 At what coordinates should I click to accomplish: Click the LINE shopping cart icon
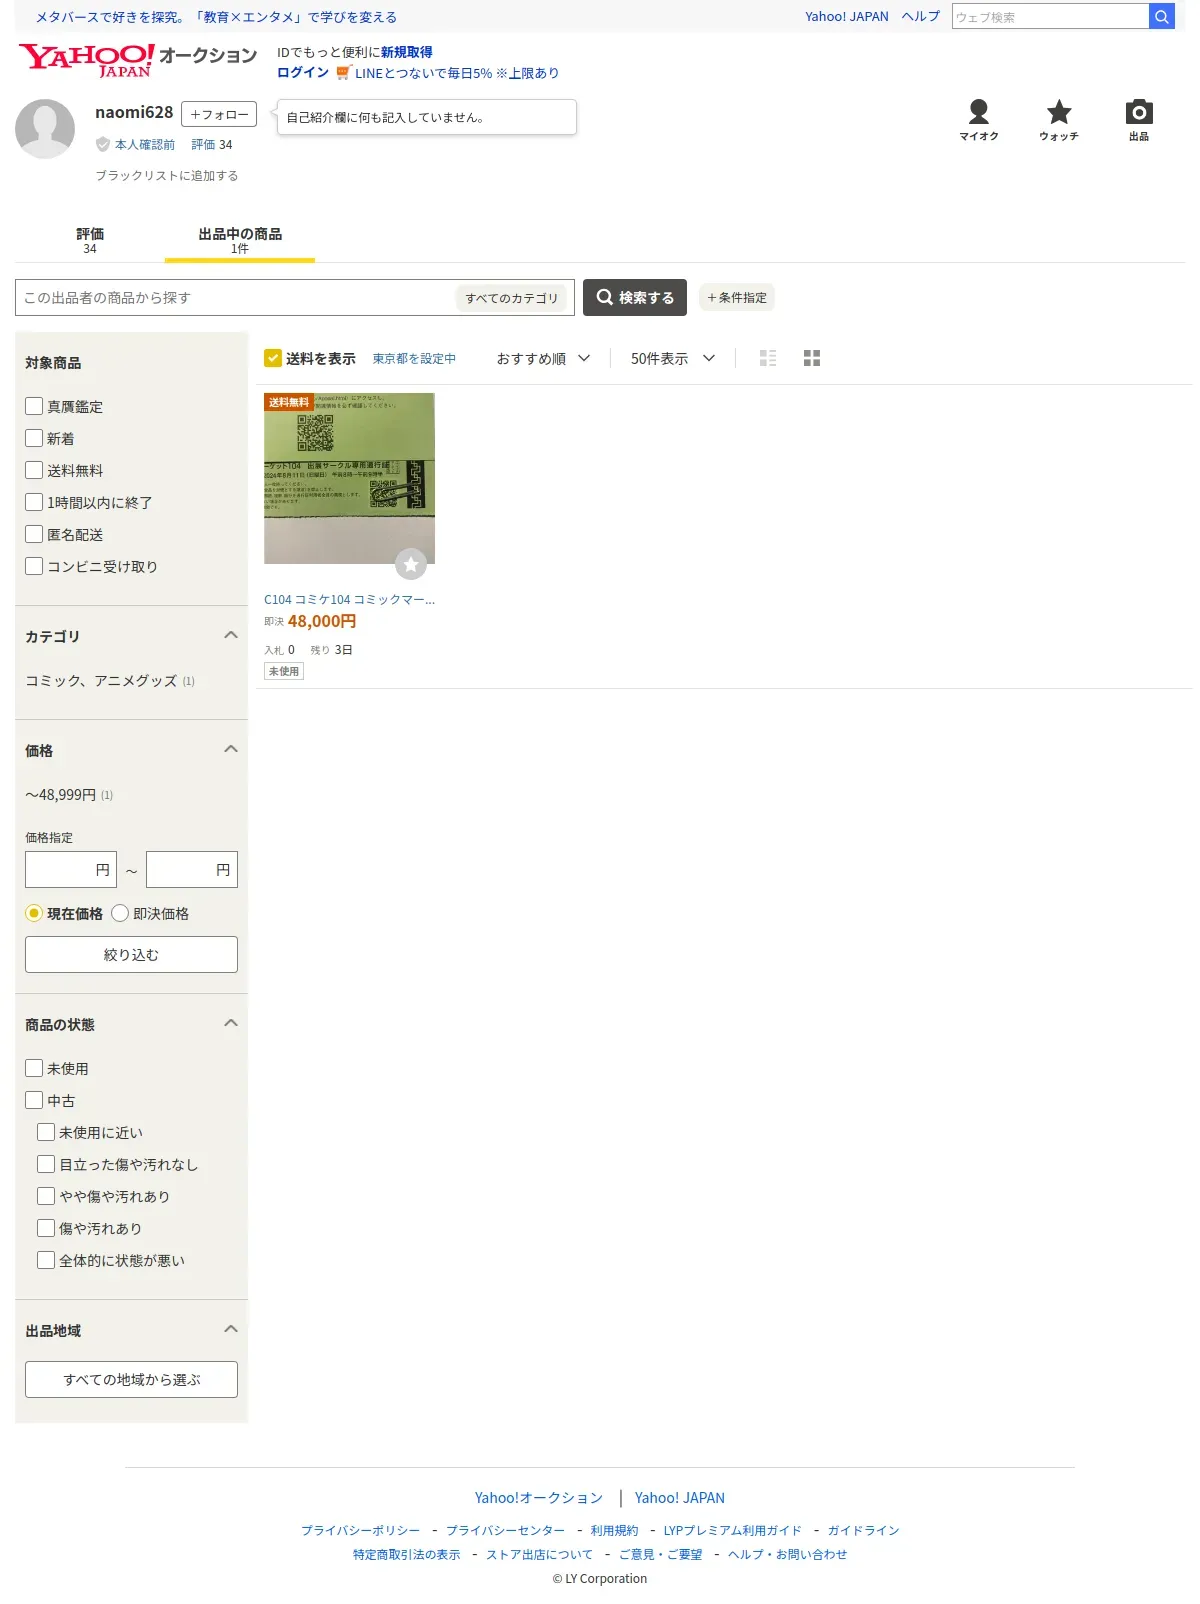pos(343,73)
